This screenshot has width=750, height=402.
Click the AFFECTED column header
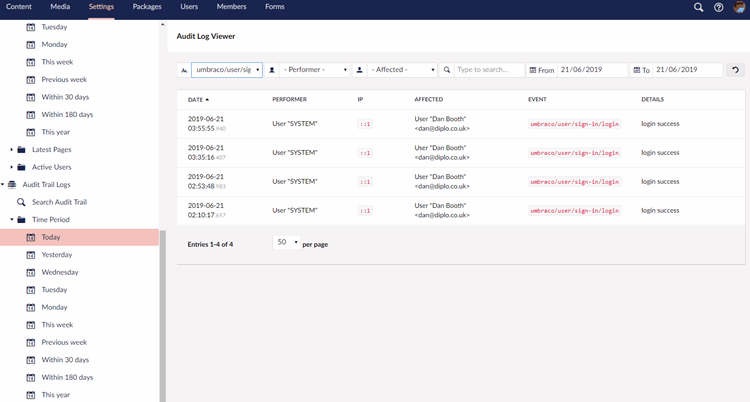point(429,100)
